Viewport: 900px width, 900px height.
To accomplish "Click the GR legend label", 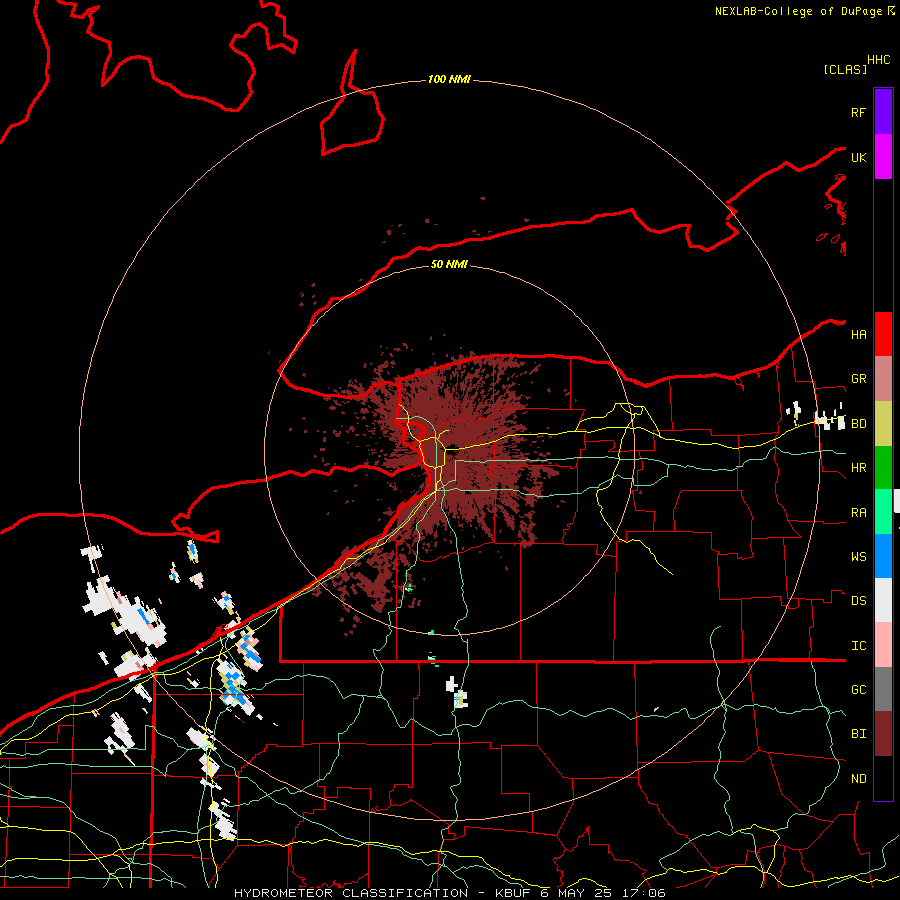I will tap(858, 379).
